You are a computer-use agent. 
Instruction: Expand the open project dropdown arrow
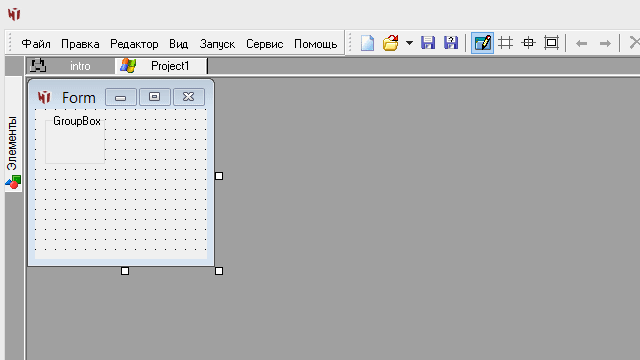(x=409, y=43)
